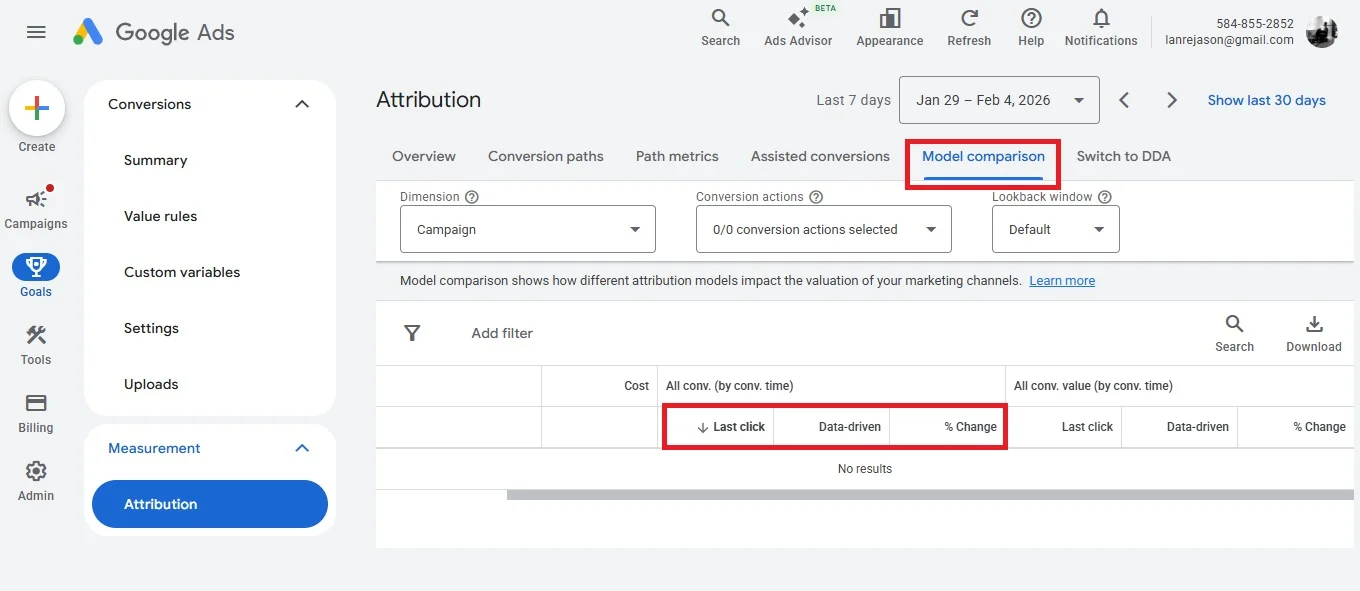The width and height of the screenshot is (1360, 591).
Task: Open the filter icon above the table
Action: click(412, 333)
